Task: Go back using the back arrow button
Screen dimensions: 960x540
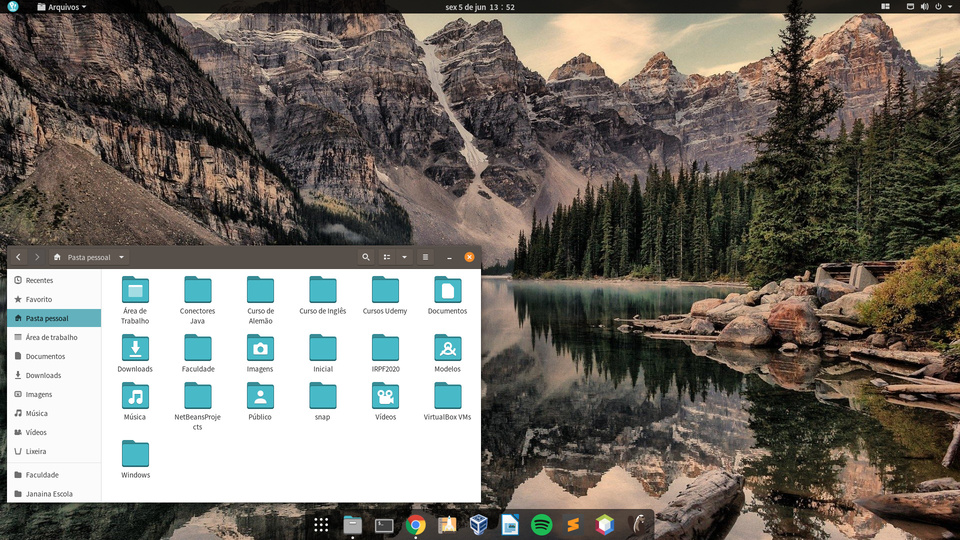Action: tap(18, 257)
